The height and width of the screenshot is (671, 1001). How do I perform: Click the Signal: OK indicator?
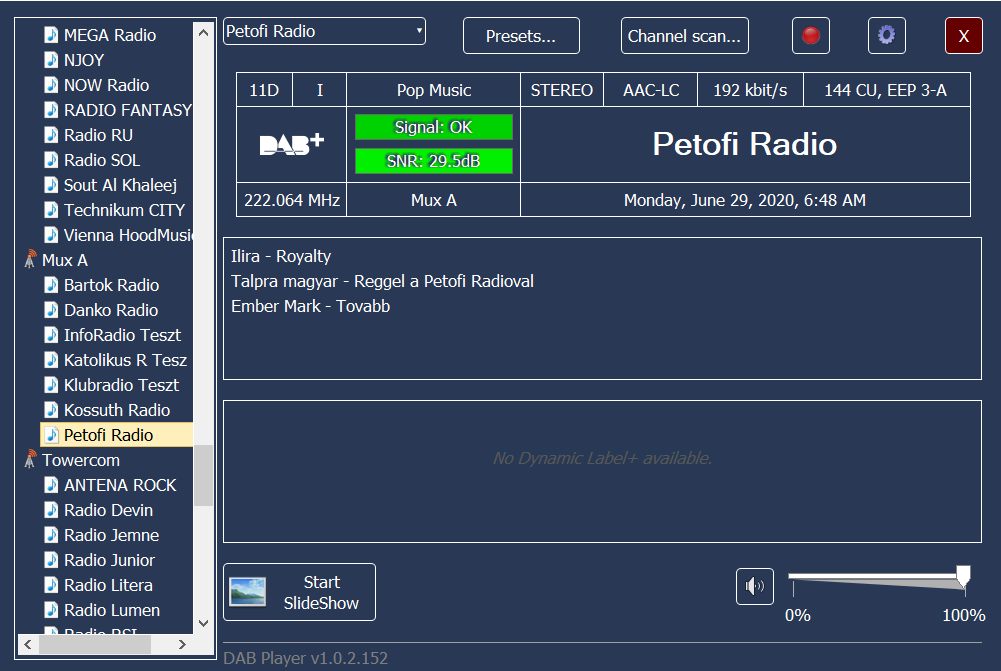(433, 127)
